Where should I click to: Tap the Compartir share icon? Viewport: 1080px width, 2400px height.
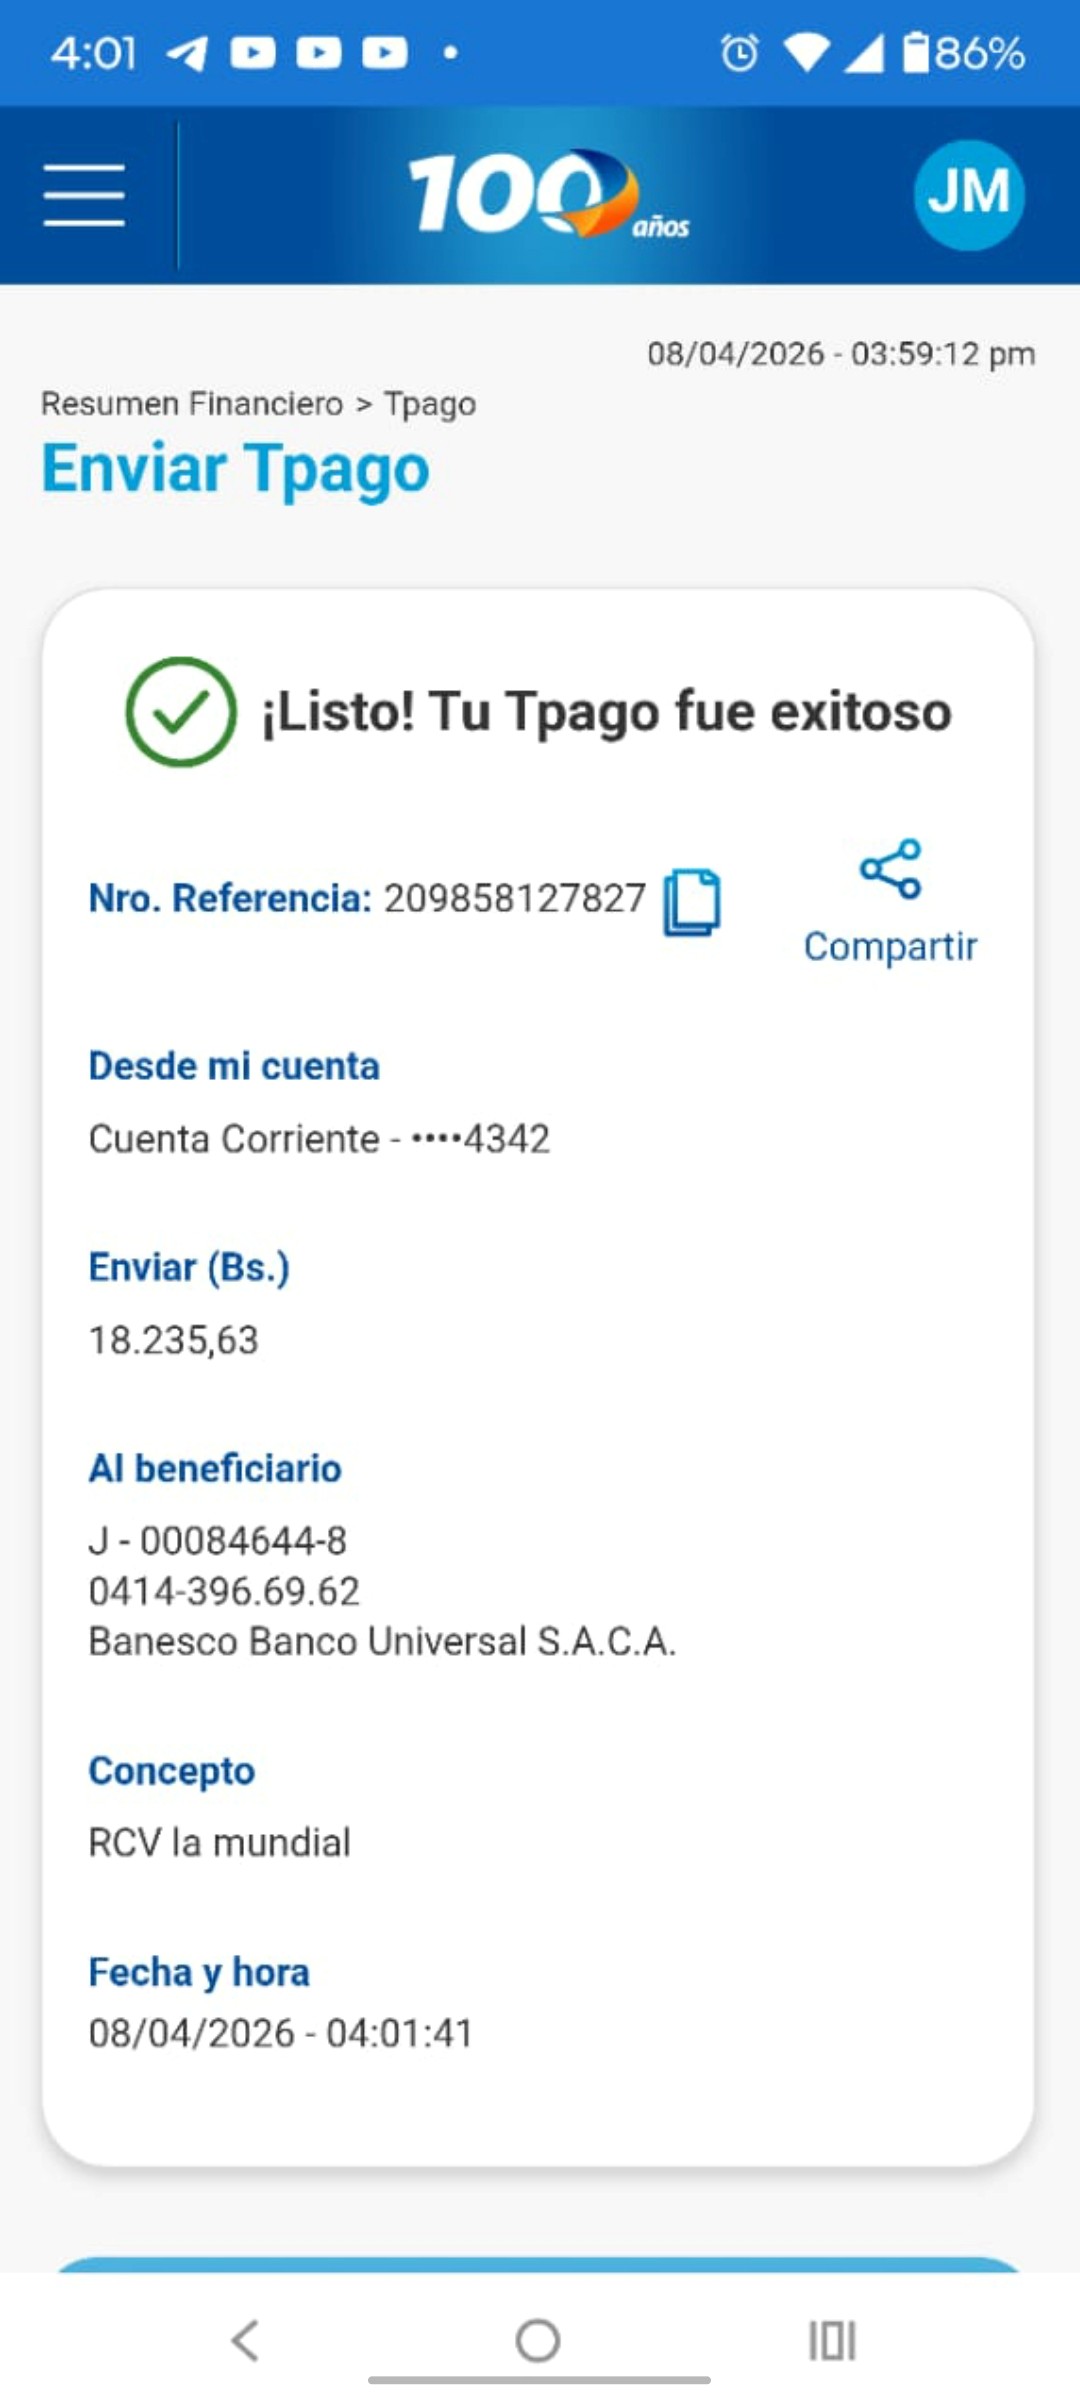(890, 868)
